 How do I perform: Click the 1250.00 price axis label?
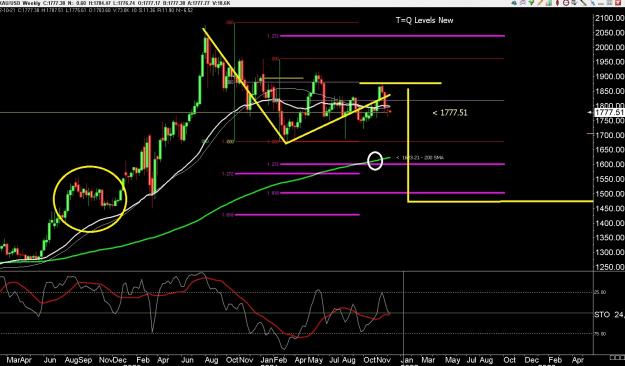(x=609, y=267)
